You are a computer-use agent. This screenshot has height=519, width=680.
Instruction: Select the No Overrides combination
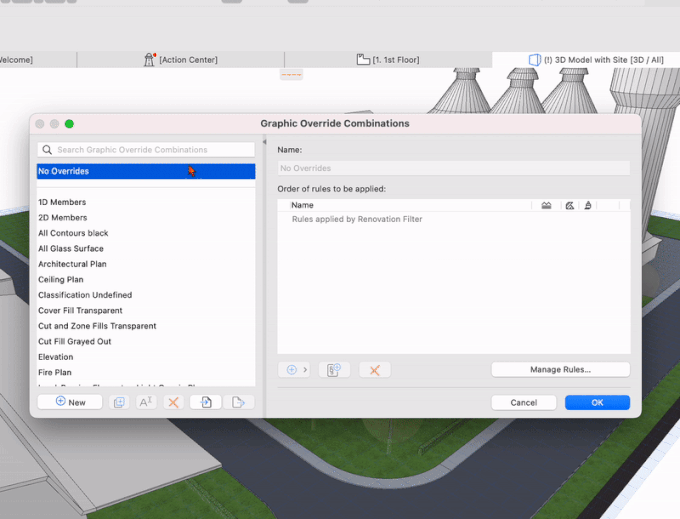(146, 171)
